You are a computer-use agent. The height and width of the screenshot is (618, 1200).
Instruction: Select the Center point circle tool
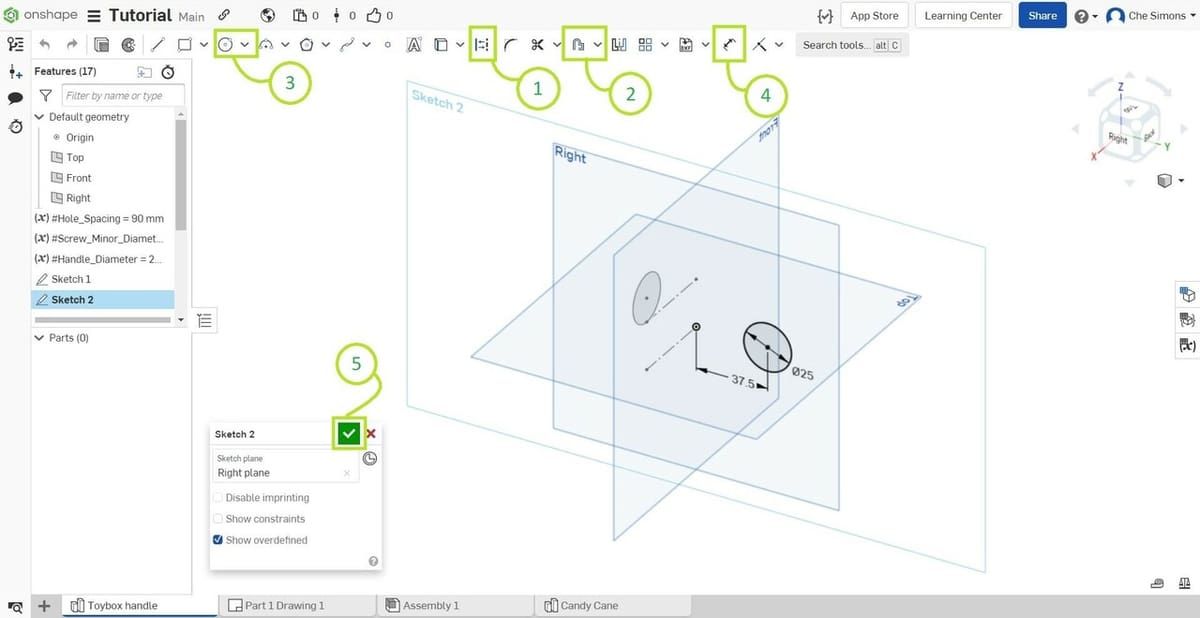coord(225,44)
